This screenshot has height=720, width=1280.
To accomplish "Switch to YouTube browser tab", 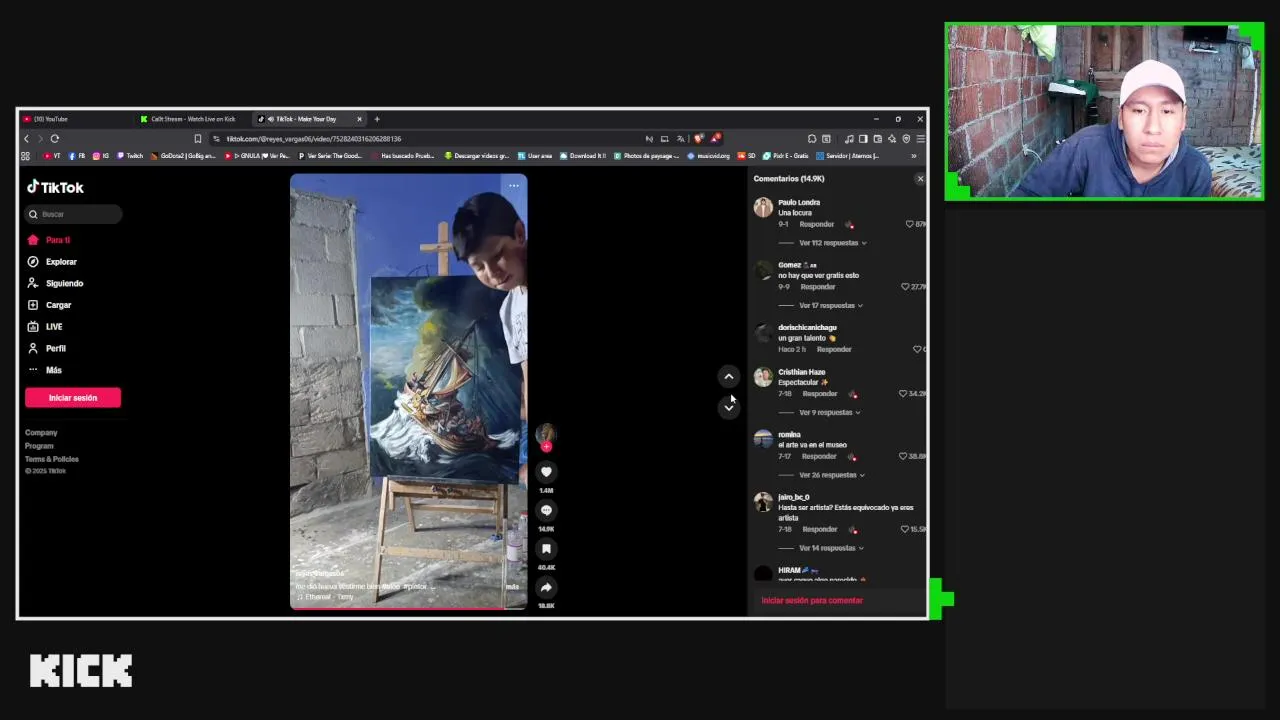I will pyautogui.click(x=75, y=119).
